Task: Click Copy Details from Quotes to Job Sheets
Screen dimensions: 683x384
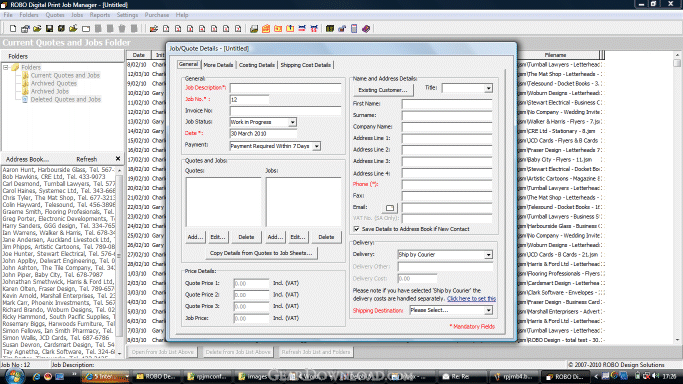Action: pos(261,253)
